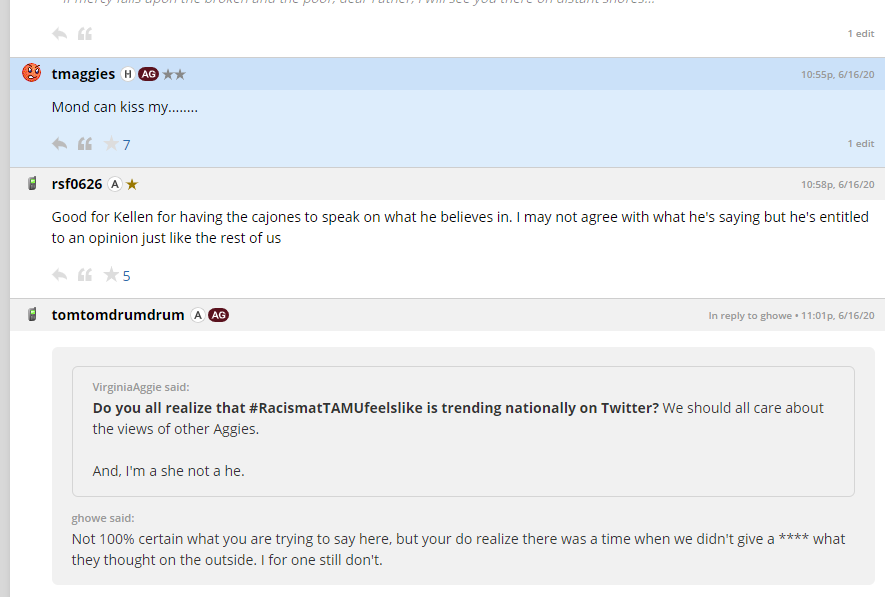The width and height of the screenshot is (885, 597).
Task: Open tomtomdrumdrum's profile link
Action: pyautogui.click(x=118, y=315)
